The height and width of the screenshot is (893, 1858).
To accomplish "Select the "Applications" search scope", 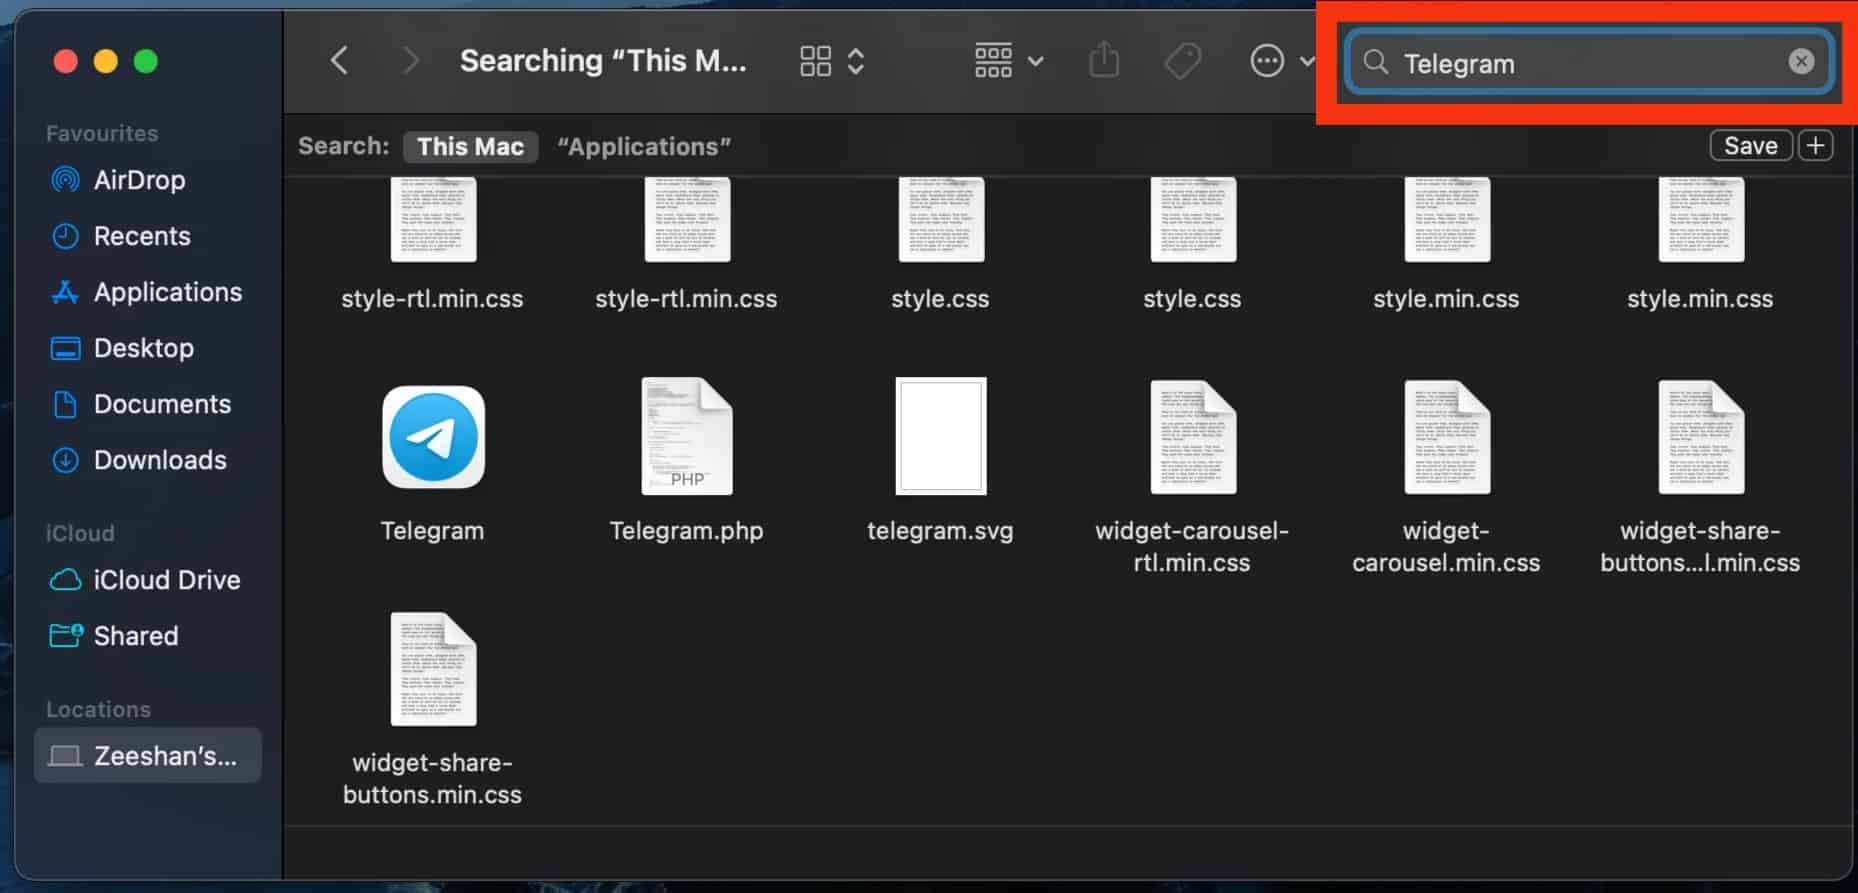I will pos(644,146).
